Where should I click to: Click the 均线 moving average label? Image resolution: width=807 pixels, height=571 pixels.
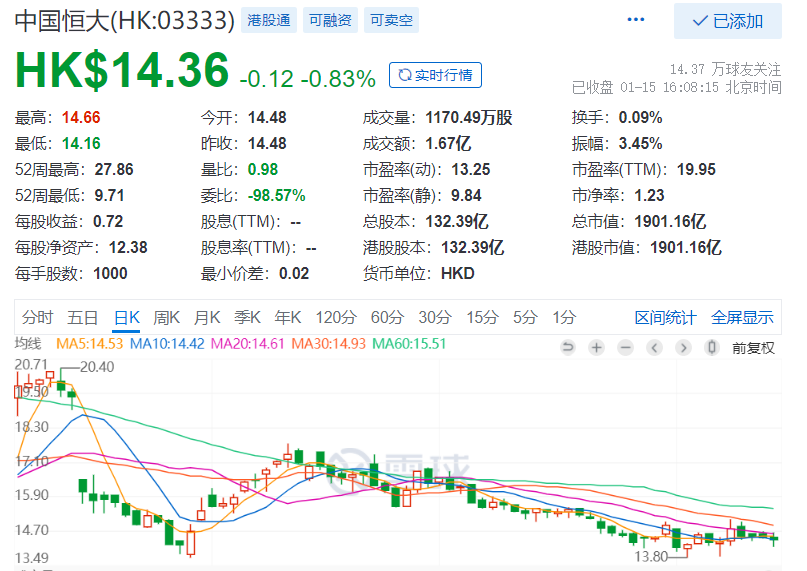coord(28,343)
